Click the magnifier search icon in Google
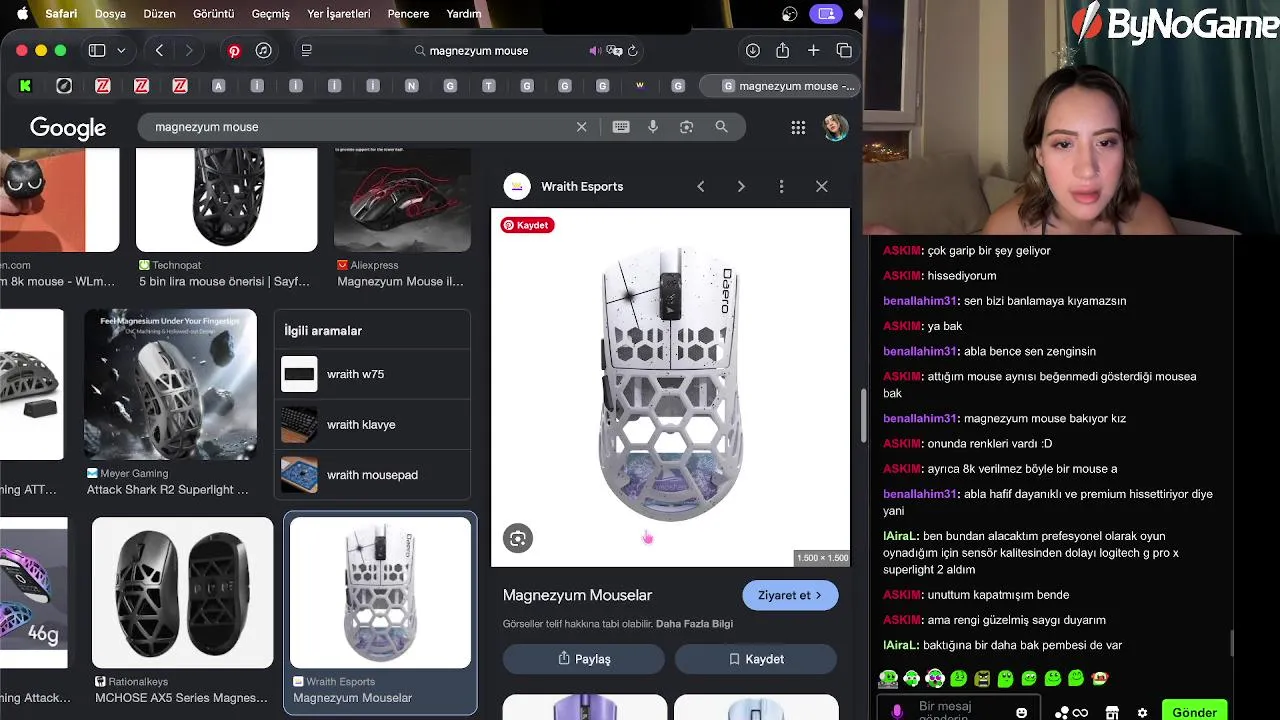The height and width of the screenshot is (720, 1280). coord(721,127)
